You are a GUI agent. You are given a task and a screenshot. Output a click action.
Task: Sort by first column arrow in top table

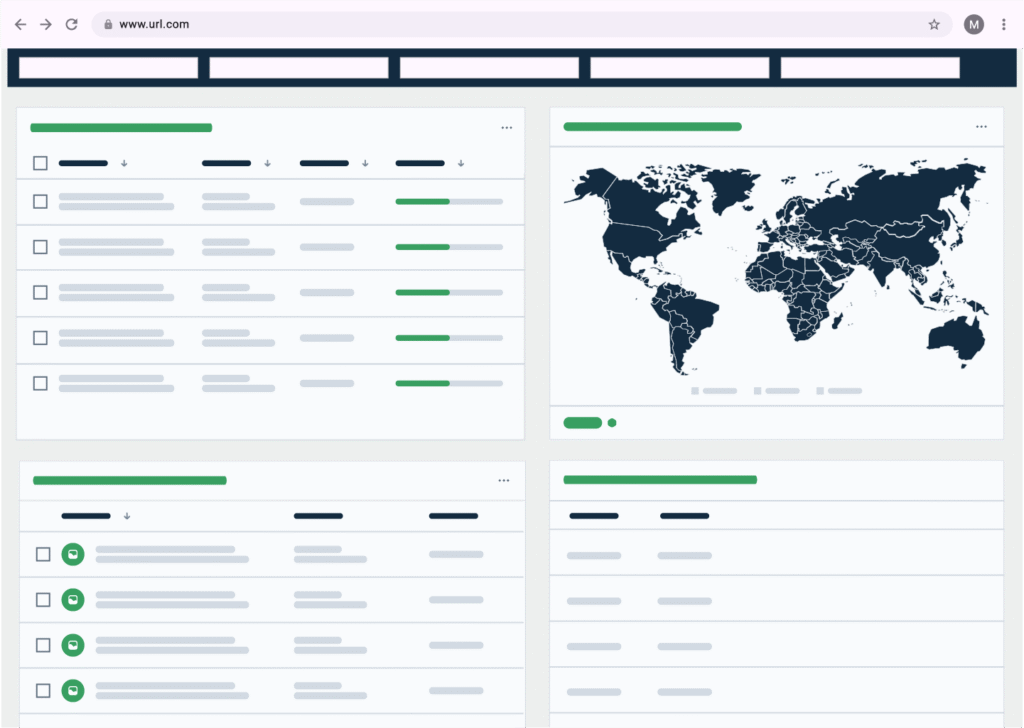pos(124,163)
